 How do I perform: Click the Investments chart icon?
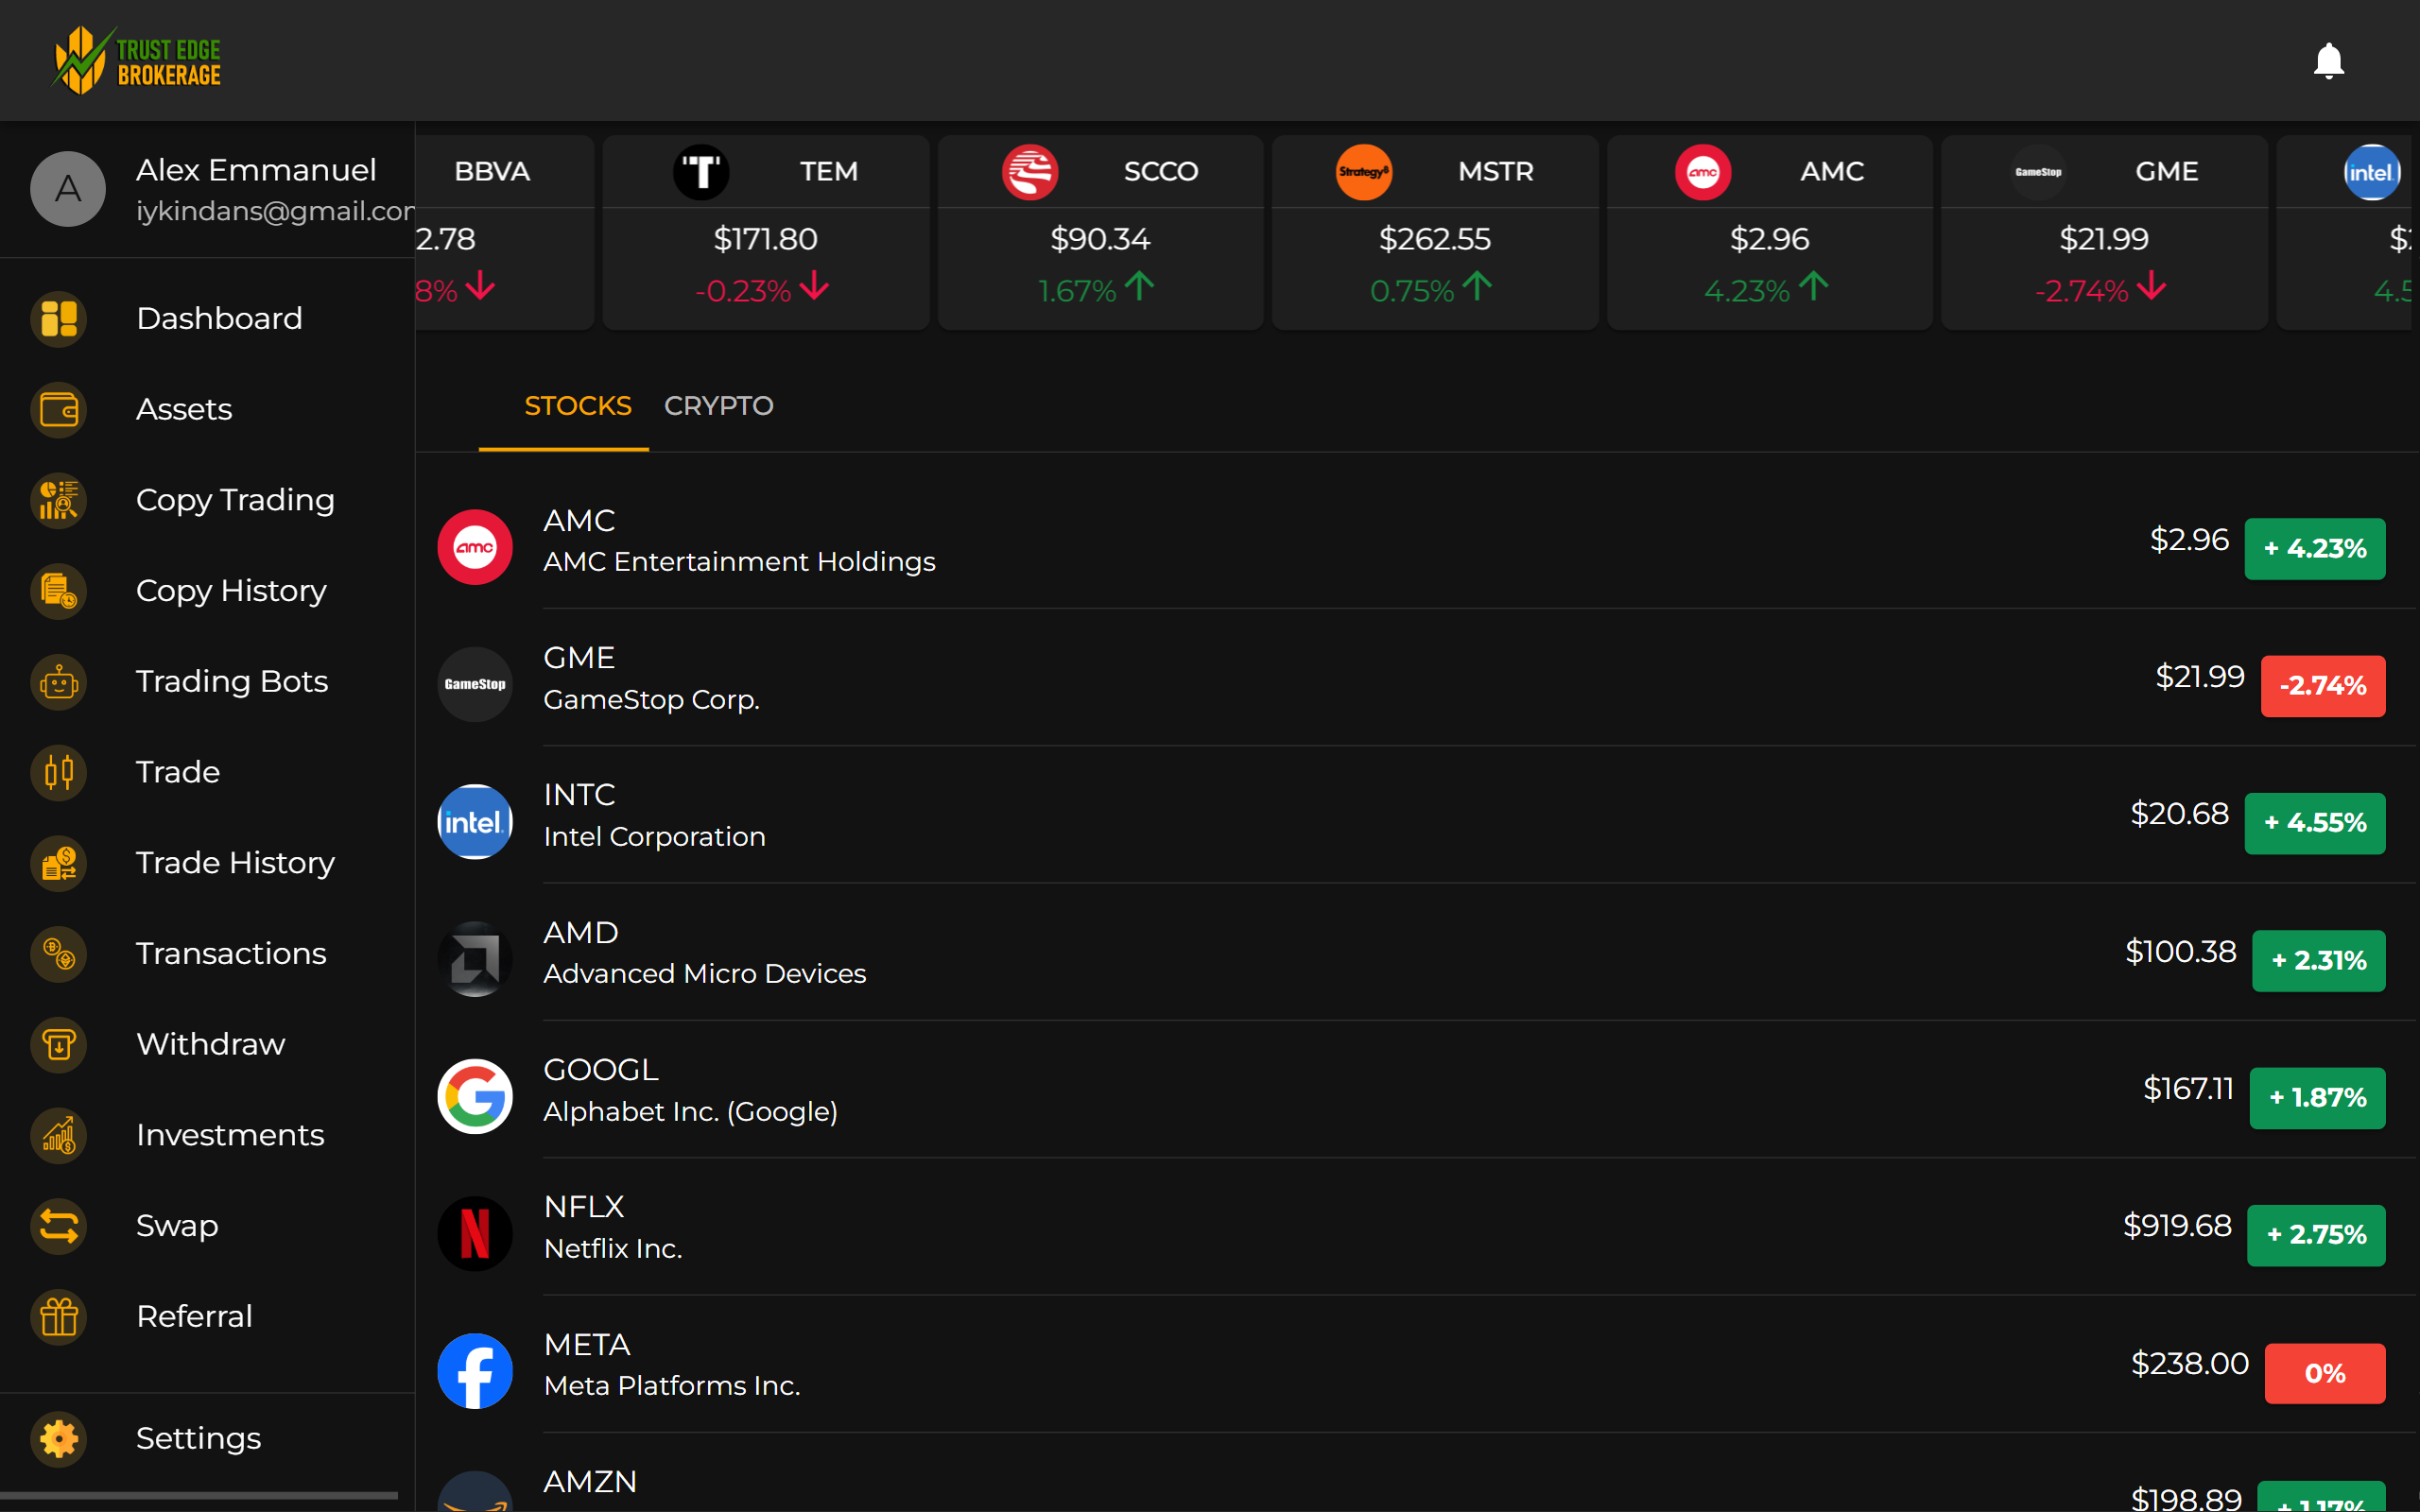pos(59,1136)
